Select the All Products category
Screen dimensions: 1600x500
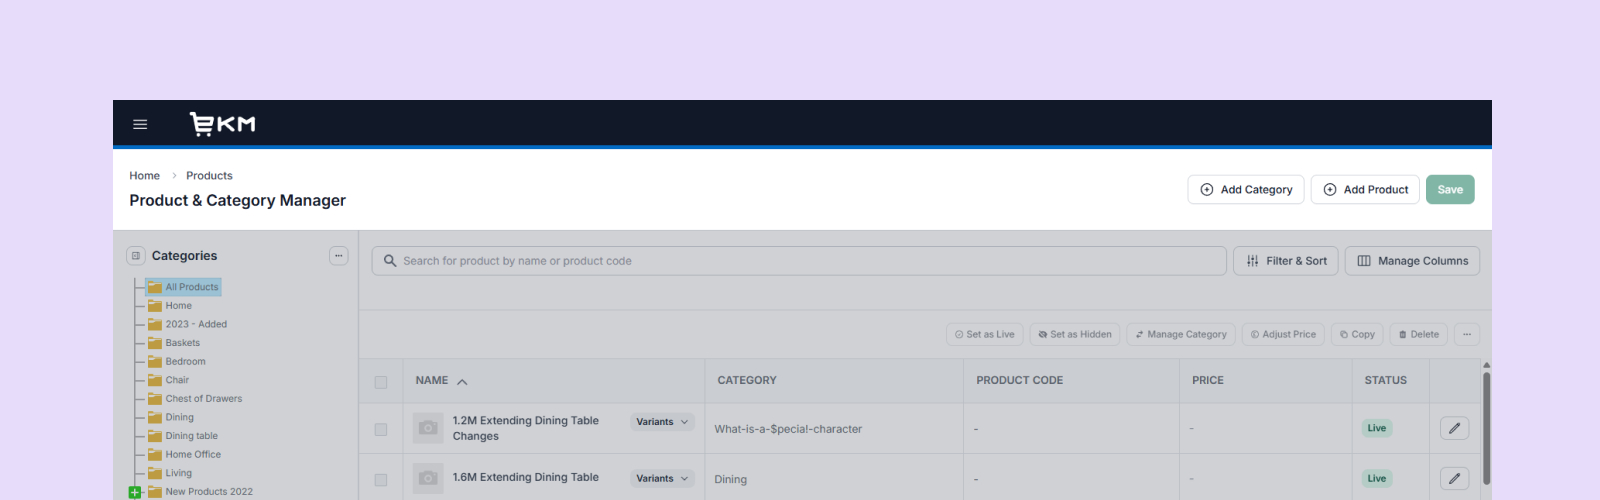click(x=184, y=287)
